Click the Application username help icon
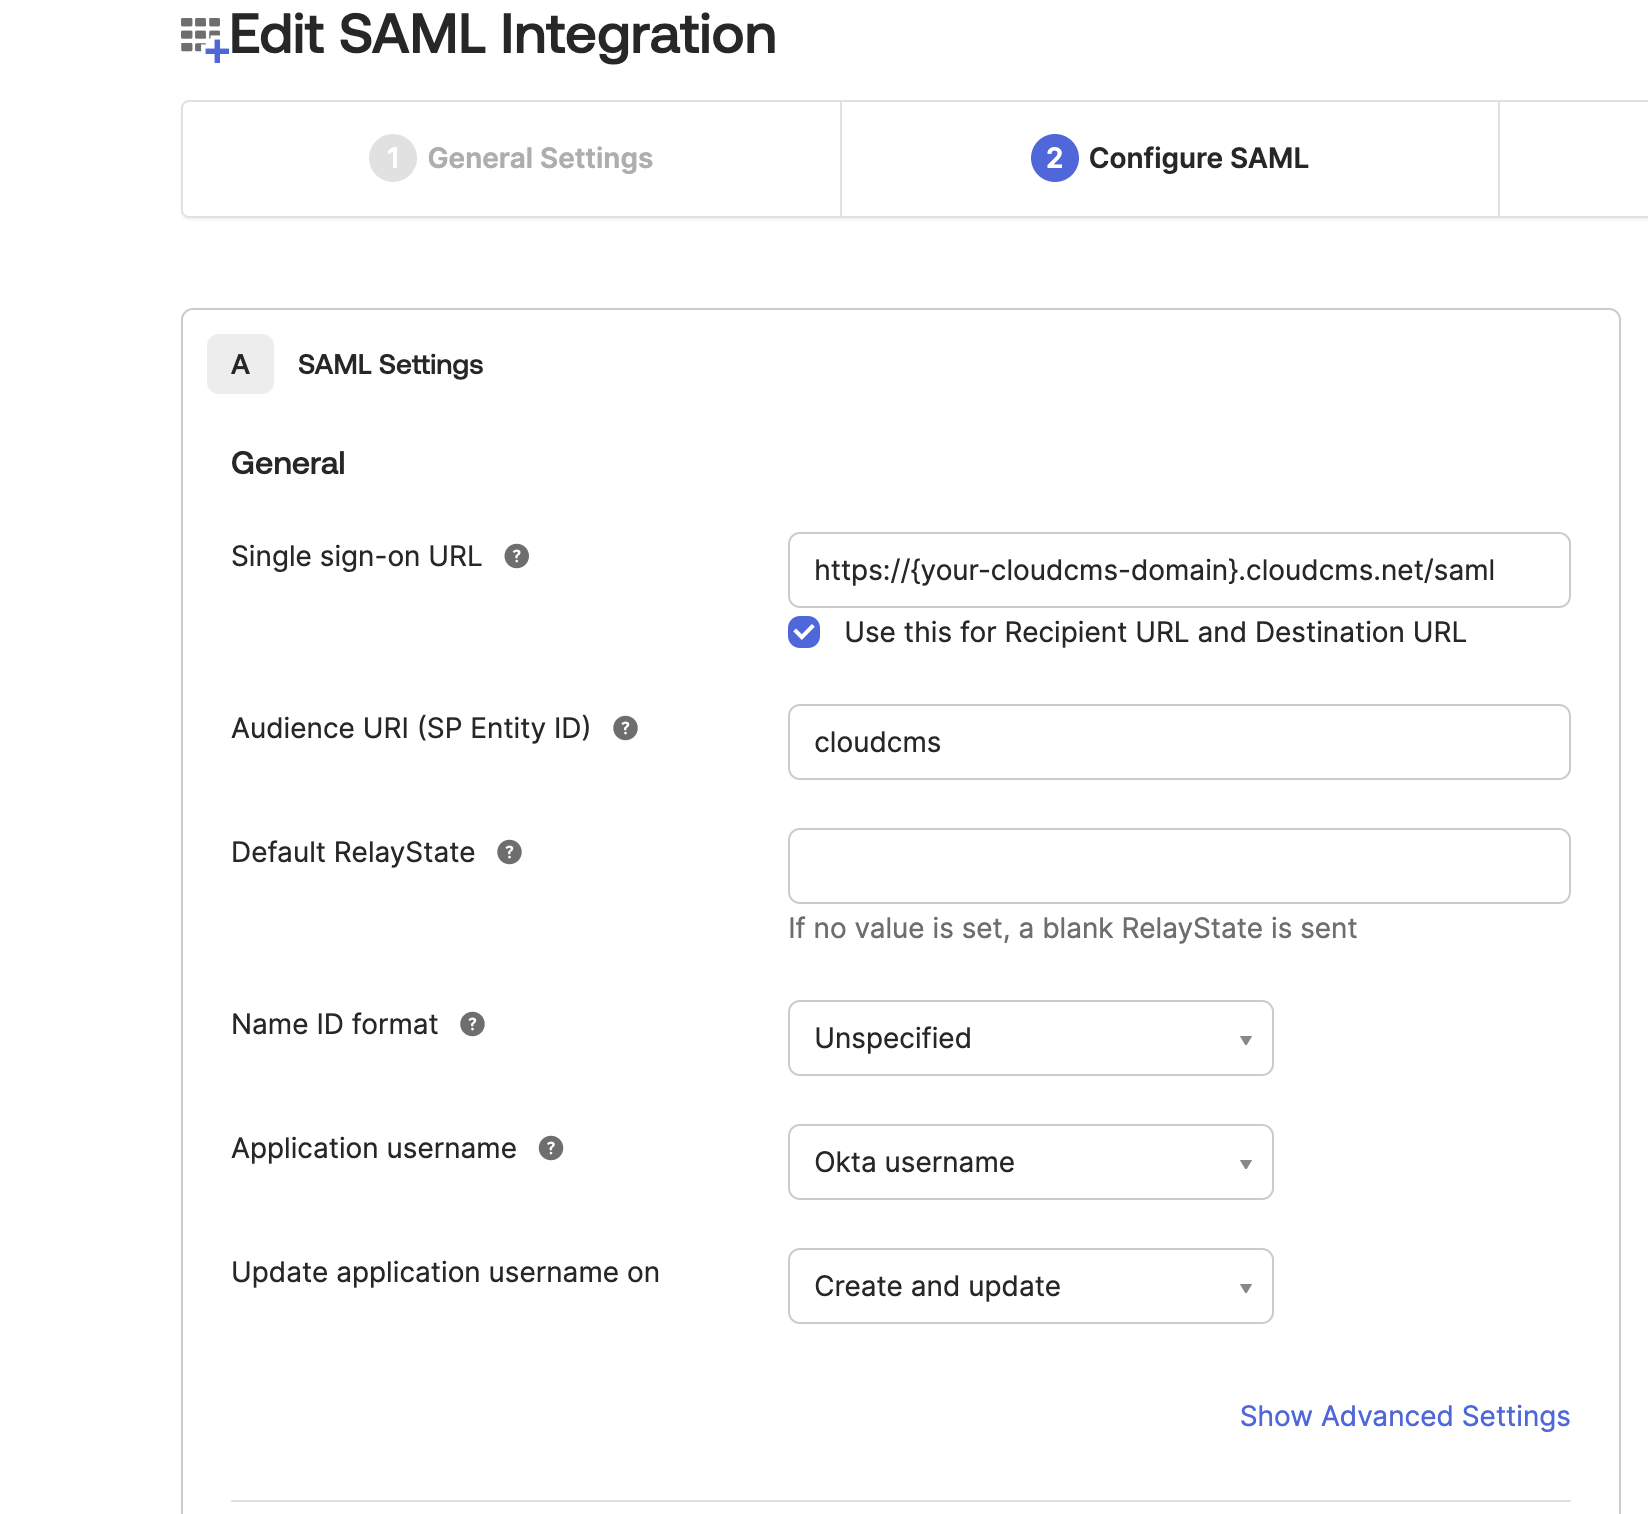The image size is (1648, 1514). point(551,1148)
